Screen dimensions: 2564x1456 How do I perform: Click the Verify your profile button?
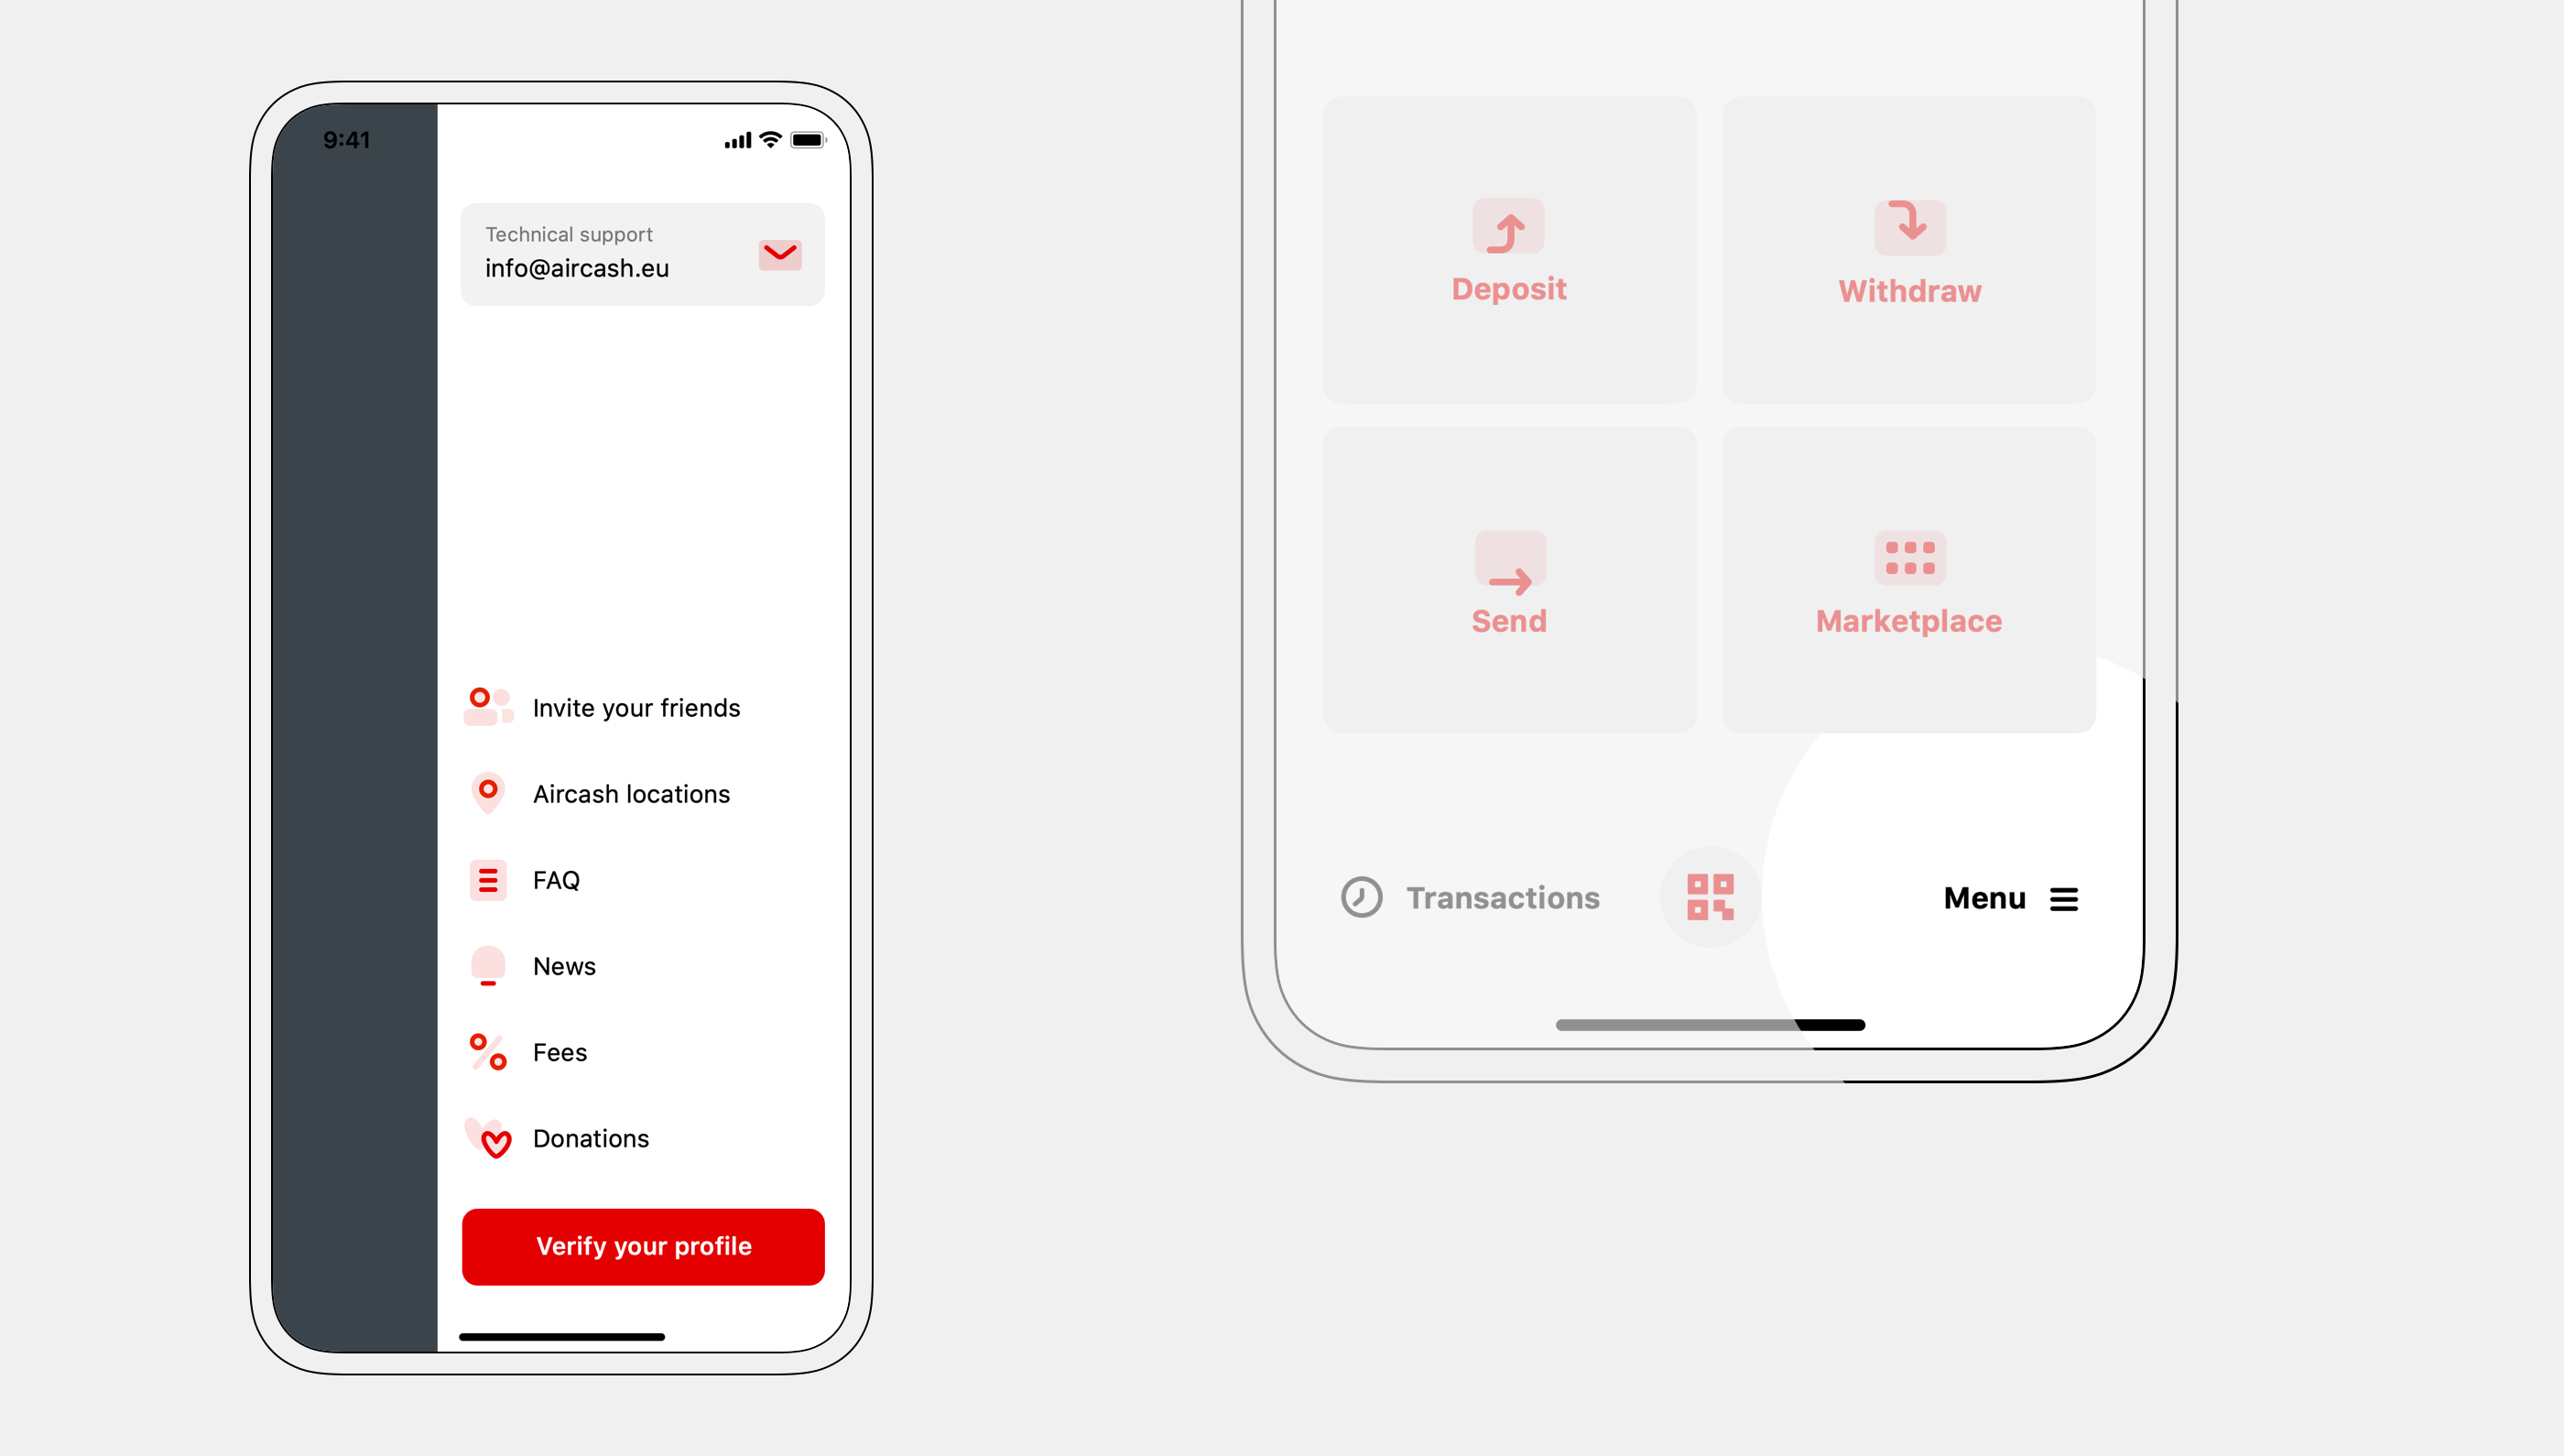pos(643,1246)
